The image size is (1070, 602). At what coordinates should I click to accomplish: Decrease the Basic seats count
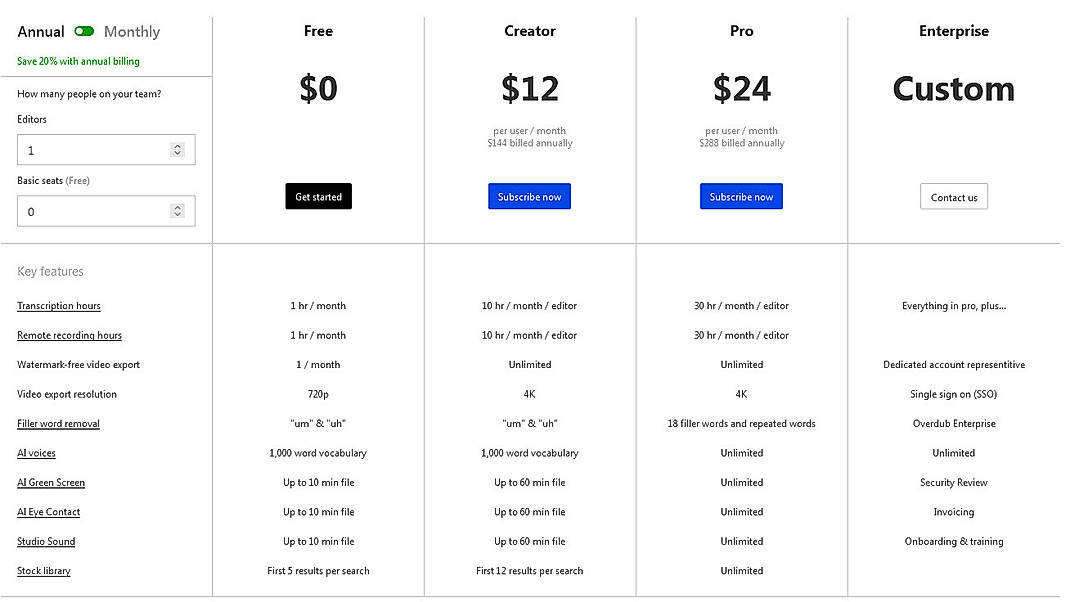coord(177,215)
